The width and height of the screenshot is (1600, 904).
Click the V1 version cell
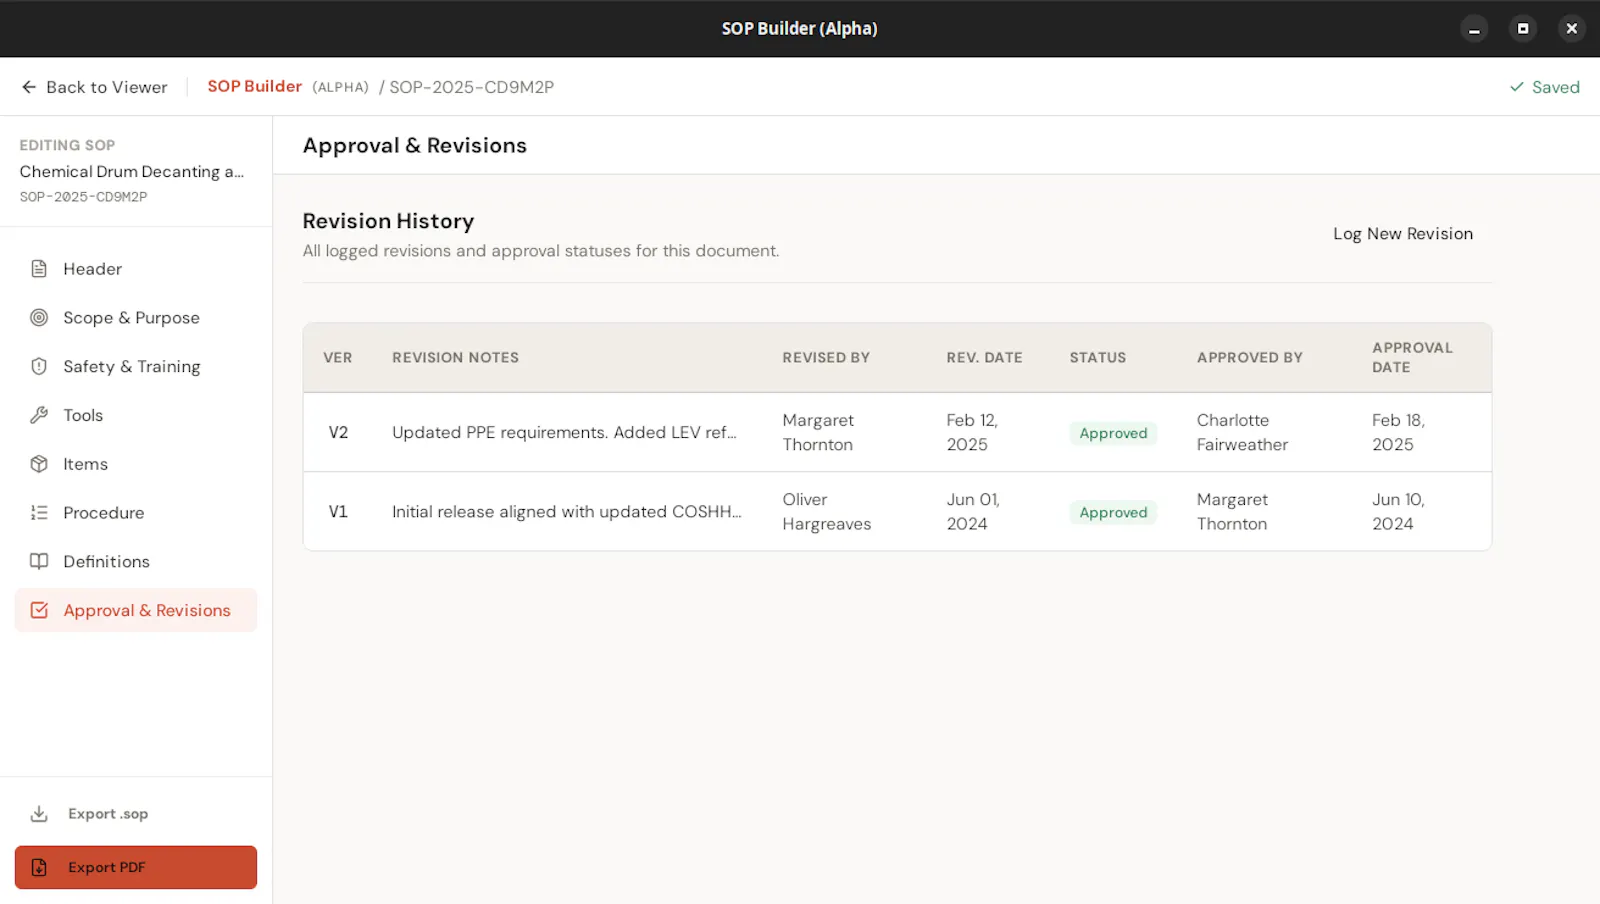[x=338, y=511]
